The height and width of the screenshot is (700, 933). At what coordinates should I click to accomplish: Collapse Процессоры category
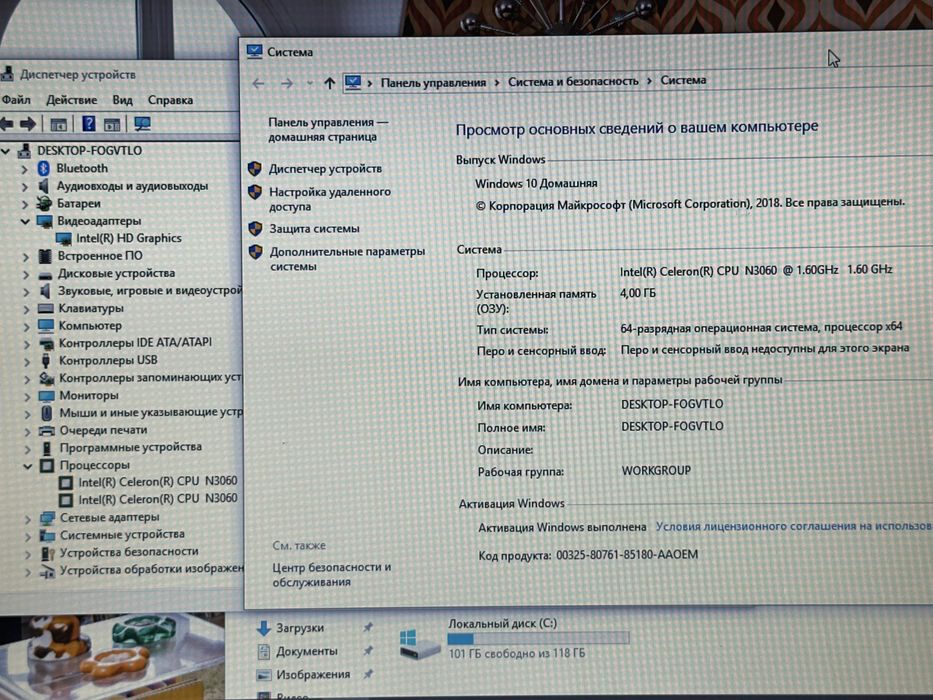(27, 466)
